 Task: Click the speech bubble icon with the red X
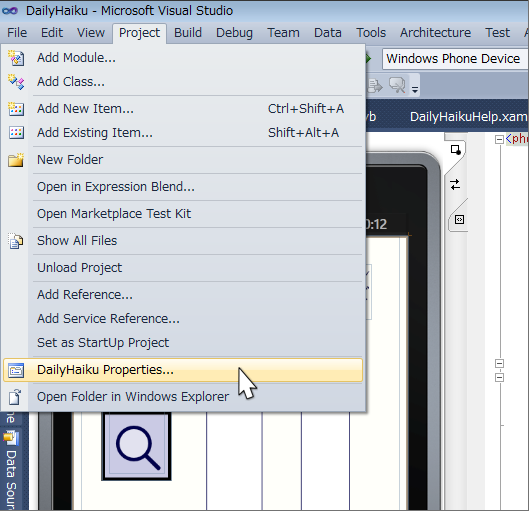click(x=397, y=85)
